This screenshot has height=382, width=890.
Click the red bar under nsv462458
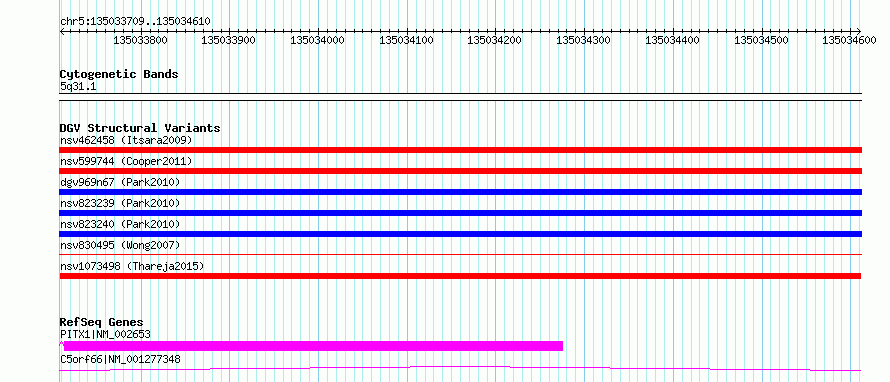(x=461, y=150)
